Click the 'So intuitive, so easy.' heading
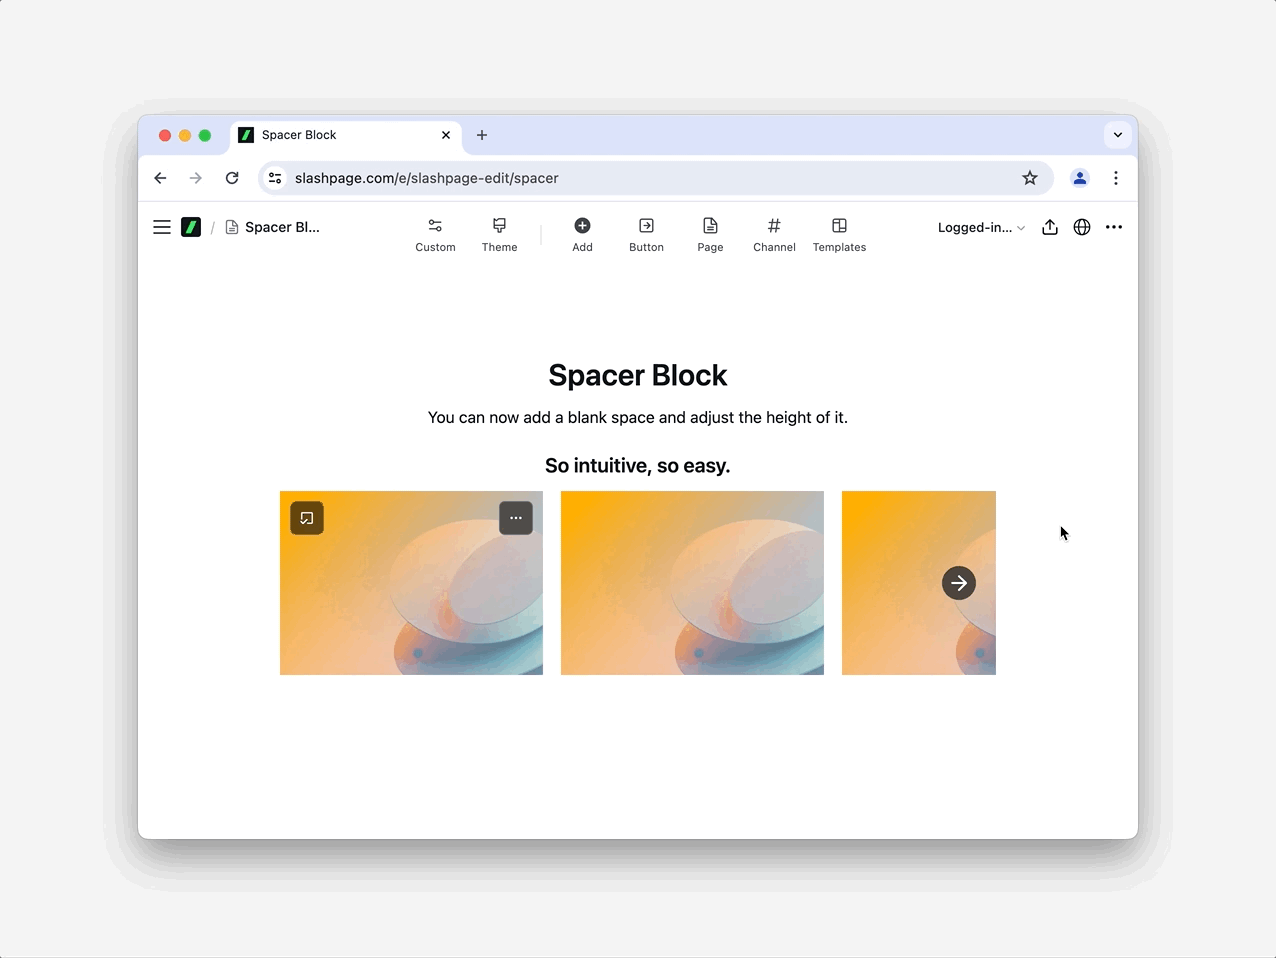Screen dimensions: 1276x958 click(638, 466)
